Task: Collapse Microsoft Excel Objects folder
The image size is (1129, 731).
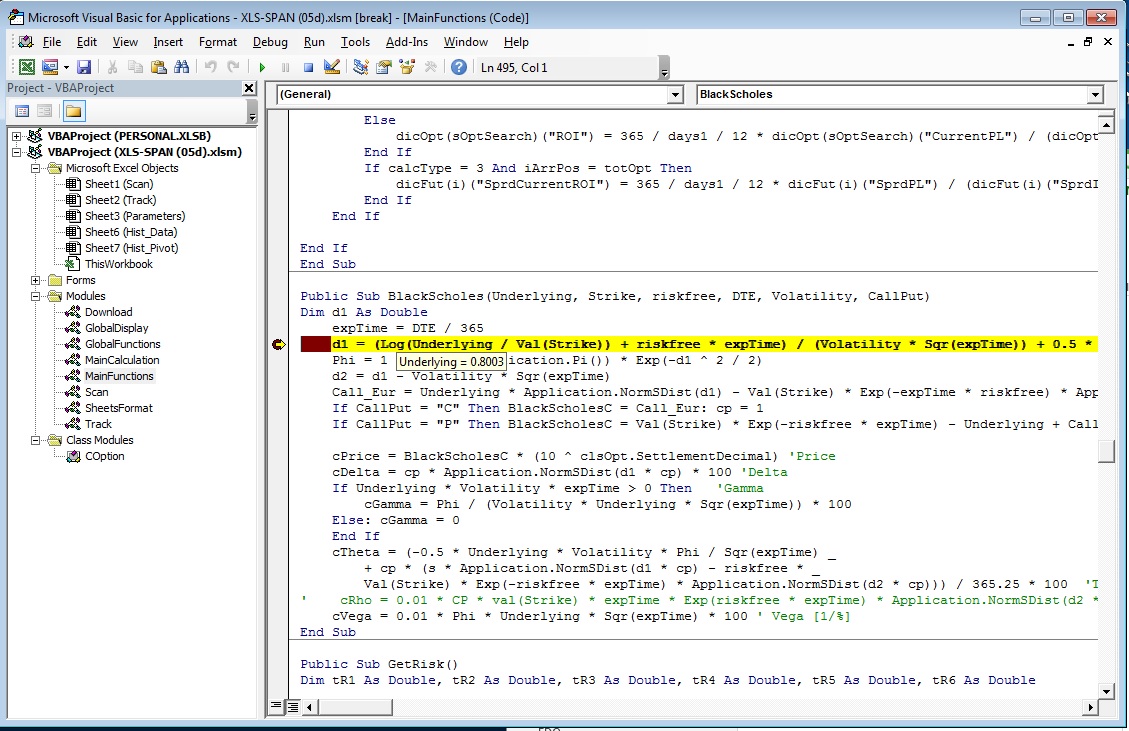Action: coord(35,168)
